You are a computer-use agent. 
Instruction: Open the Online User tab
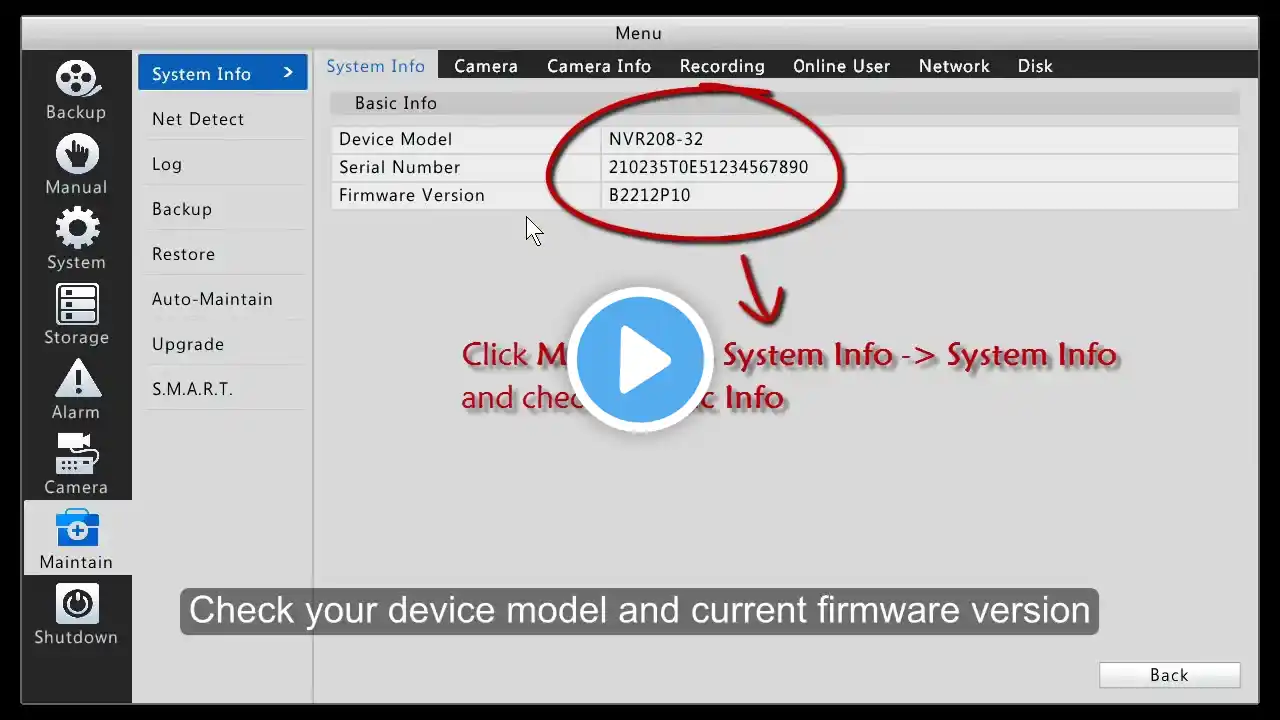click(841, 66)
